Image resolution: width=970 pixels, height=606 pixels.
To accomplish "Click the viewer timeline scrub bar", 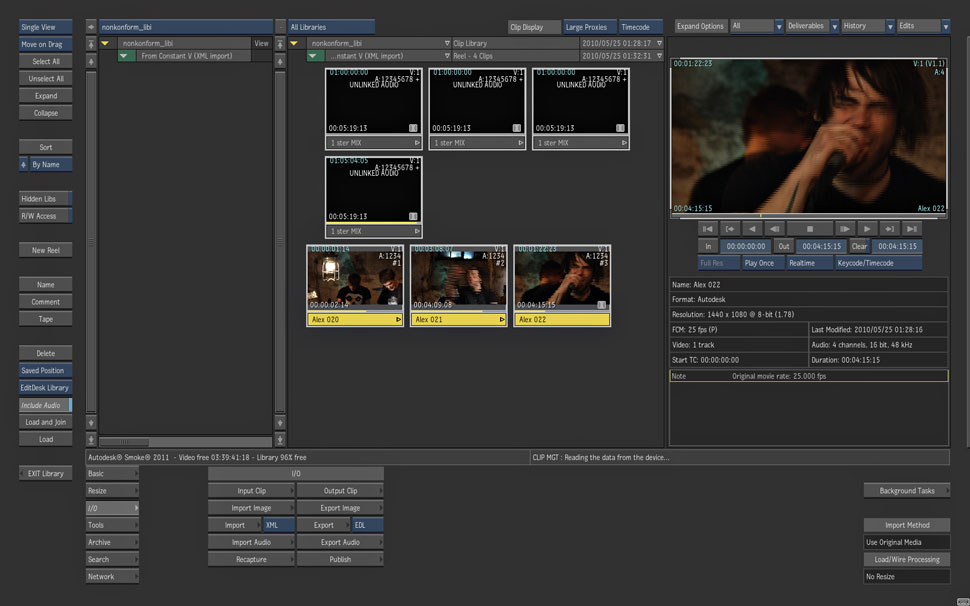I will point(808,215).
